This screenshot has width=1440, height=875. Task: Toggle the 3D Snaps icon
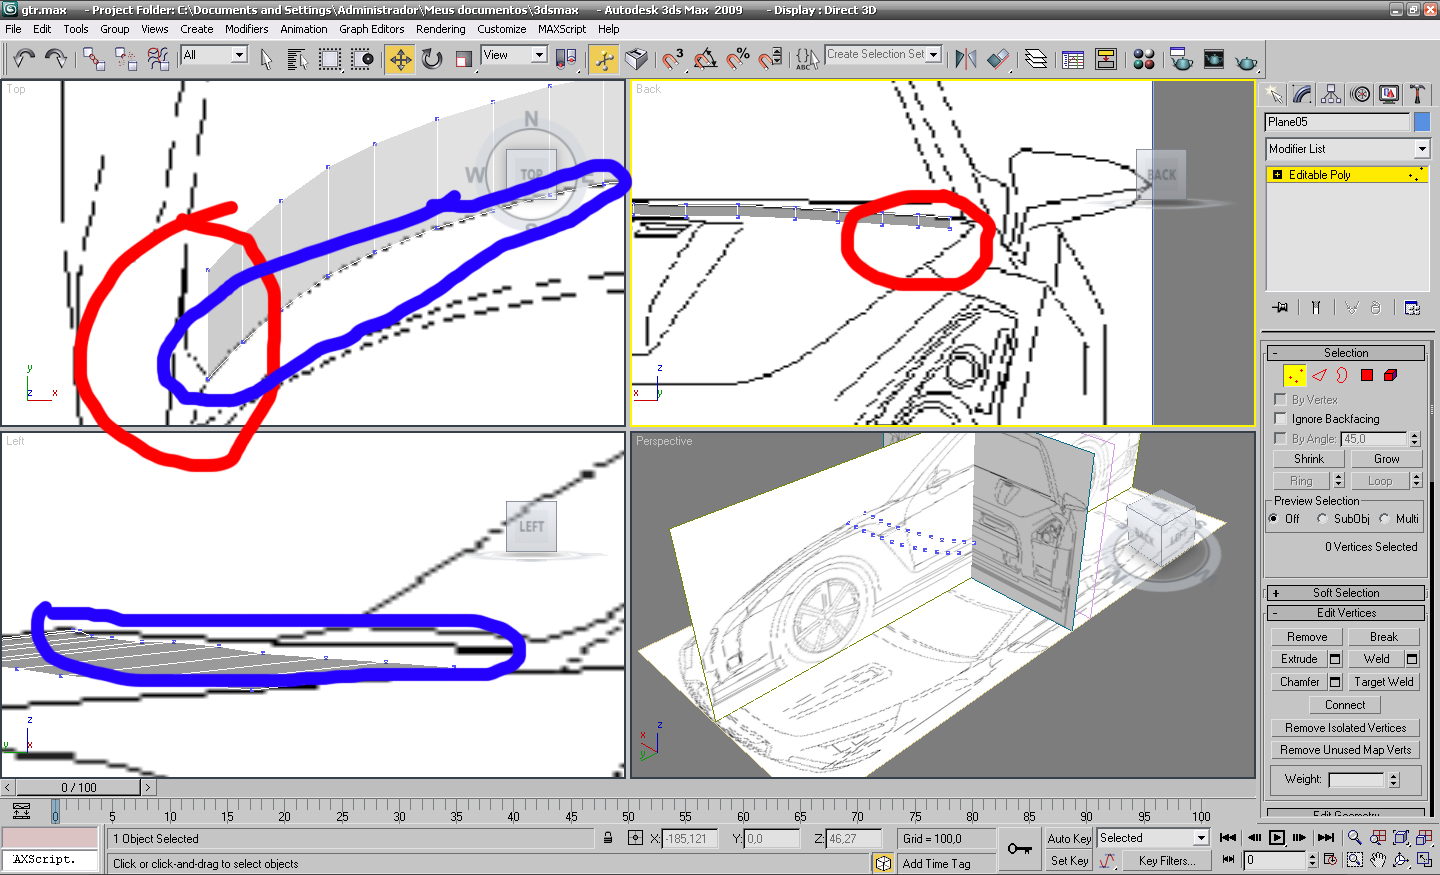tap(673, 59)
